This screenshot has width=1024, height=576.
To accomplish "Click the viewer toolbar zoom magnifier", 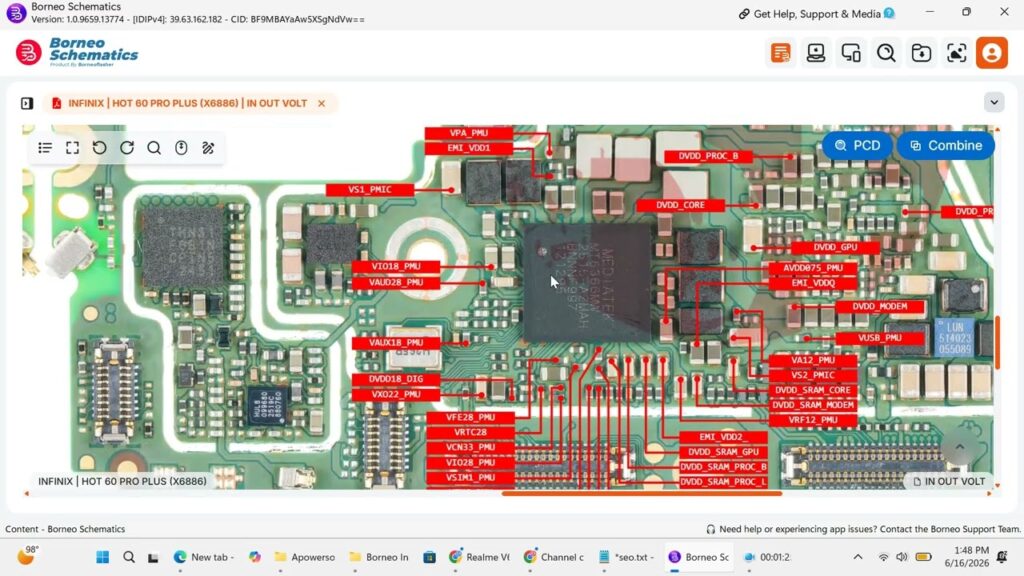I will point(154,148).
